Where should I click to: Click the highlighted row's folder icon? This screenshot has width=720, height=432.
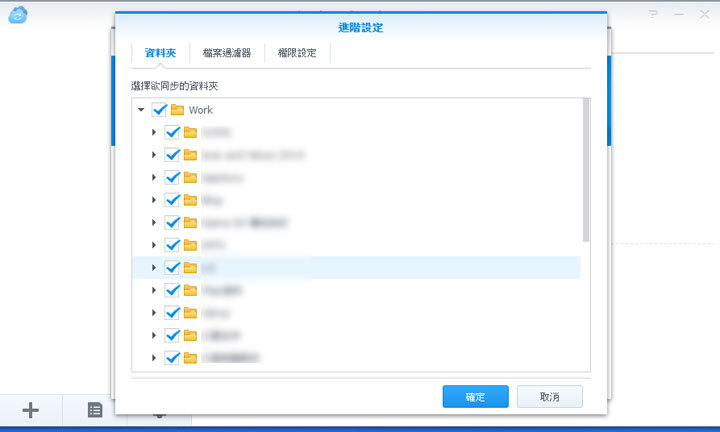[190, 268]
